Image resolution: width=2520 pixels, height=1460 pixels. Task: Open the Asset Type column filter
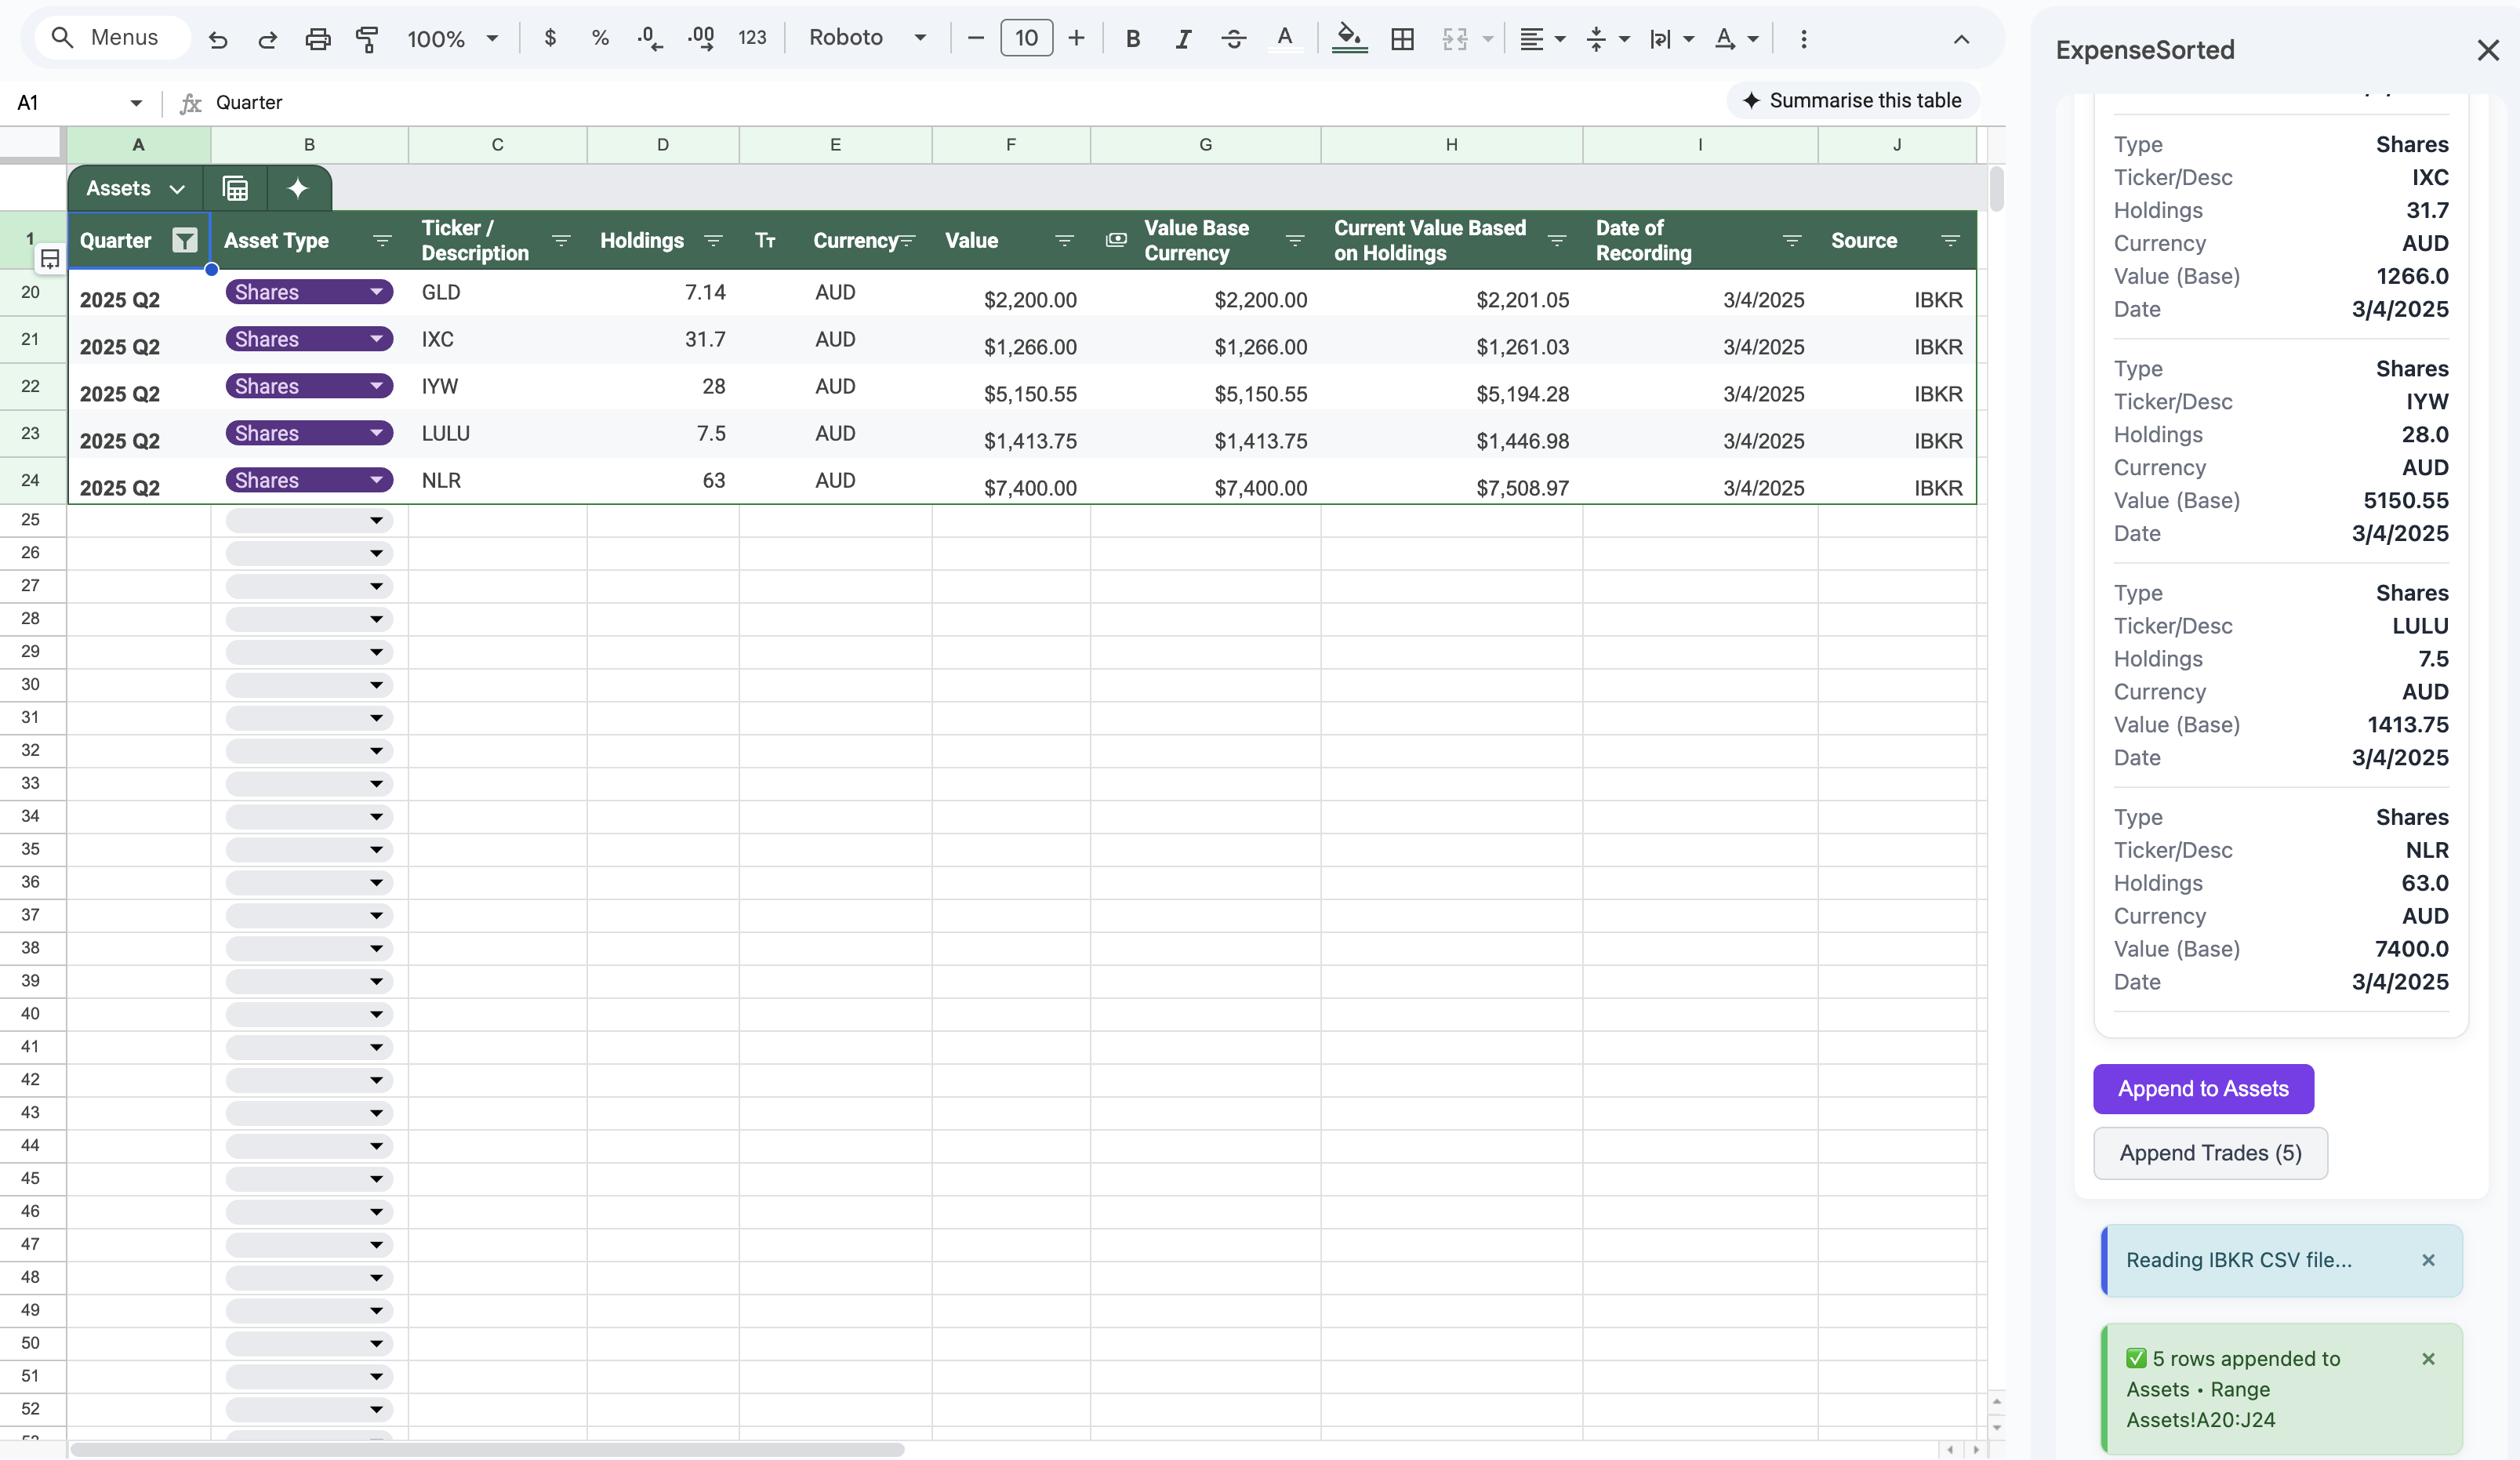pos(382,241)
